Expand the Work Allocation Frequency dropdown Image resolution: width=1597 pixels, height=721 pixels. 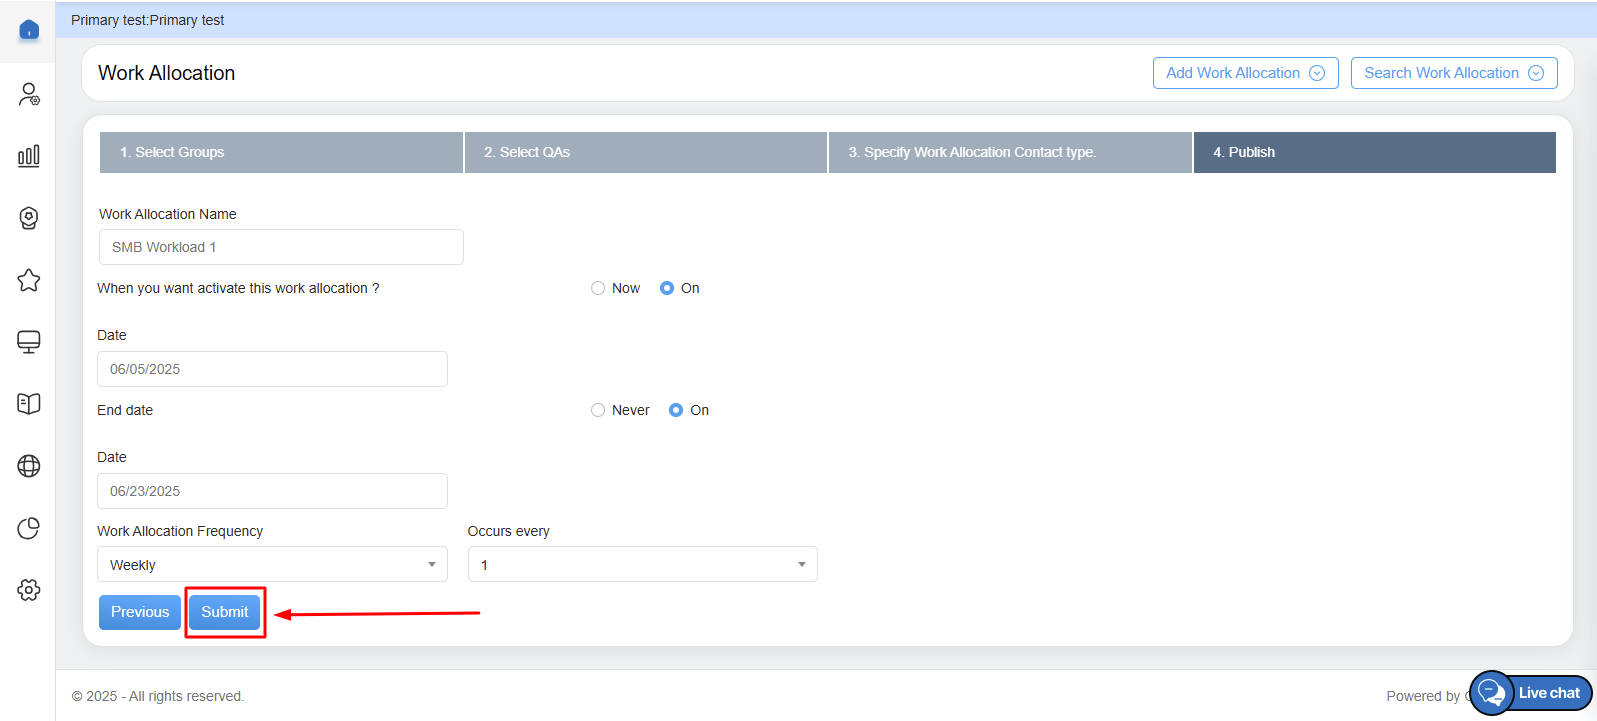coord(272,564)
